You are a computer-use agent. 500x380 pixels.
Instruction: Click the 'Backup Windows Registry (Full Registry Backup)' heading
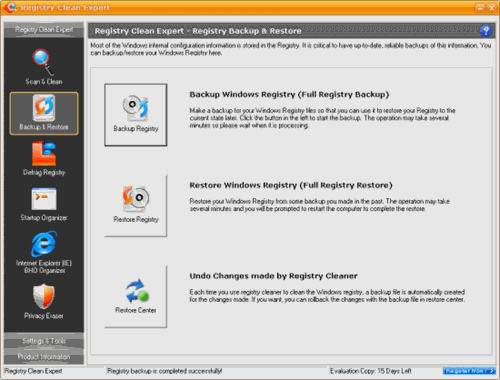[289, 94]
